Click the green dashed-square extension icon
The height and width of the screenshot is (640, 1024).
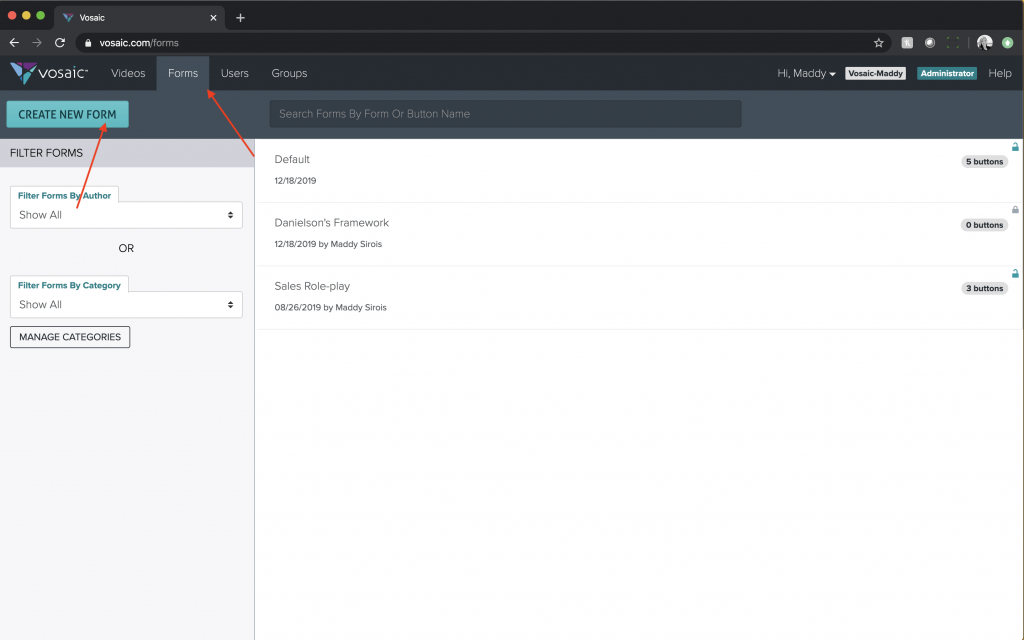point(952,43)
